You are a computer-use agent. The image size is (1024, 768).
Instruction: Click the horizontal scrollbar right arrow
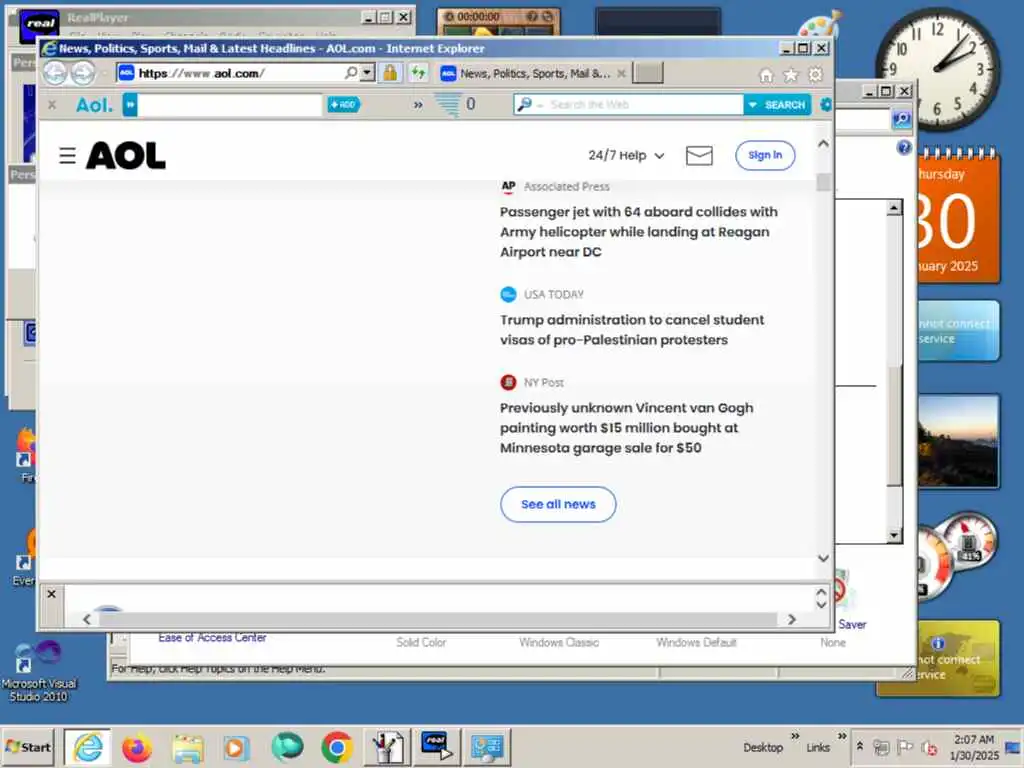[792, 619]
